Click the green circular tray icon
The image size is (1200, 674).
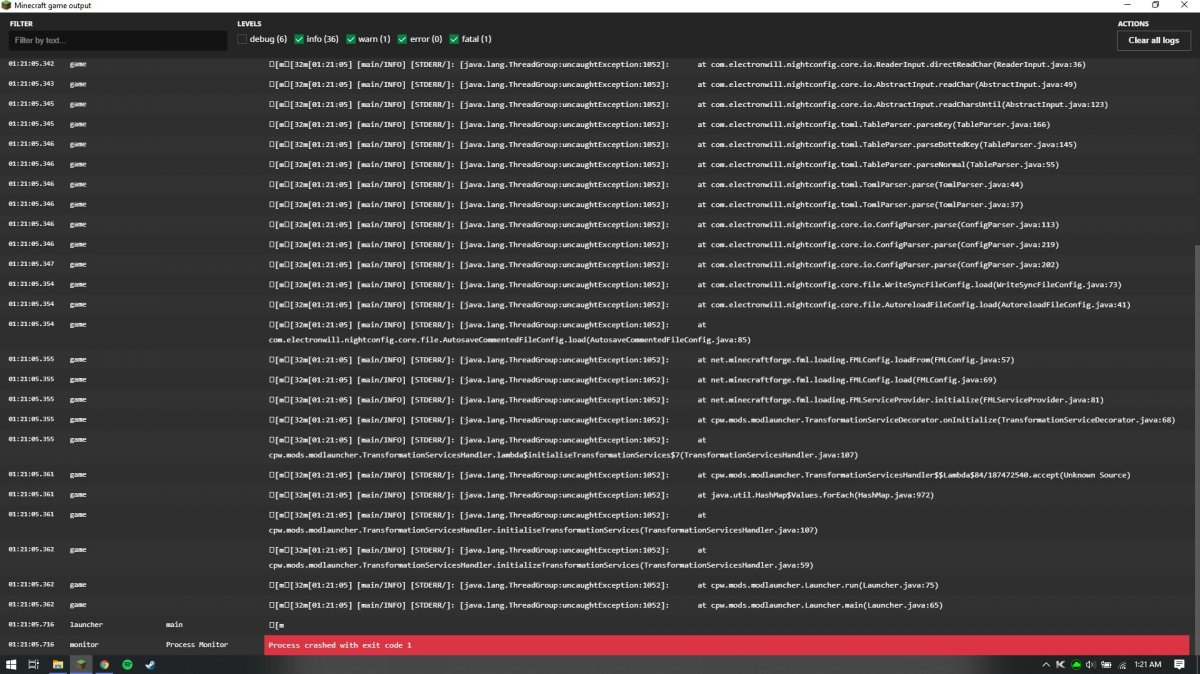[x=1076, y=664]
